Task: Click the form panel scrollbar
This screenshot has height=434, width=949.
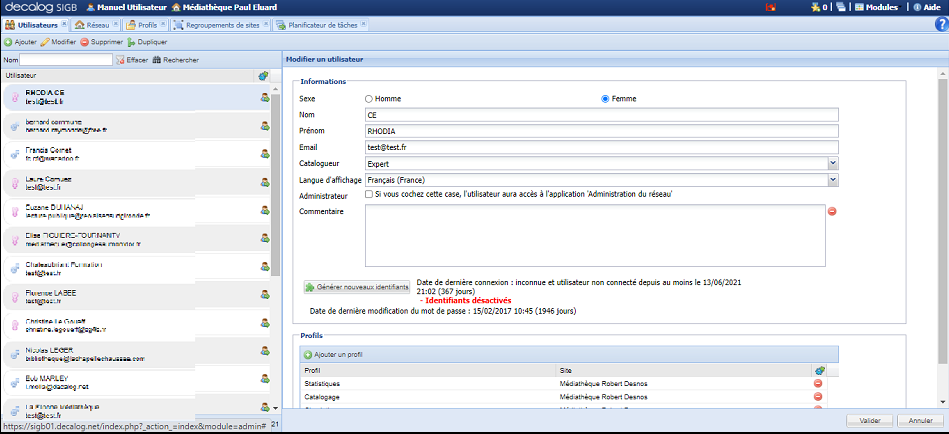Action: (x=942, y=221)
